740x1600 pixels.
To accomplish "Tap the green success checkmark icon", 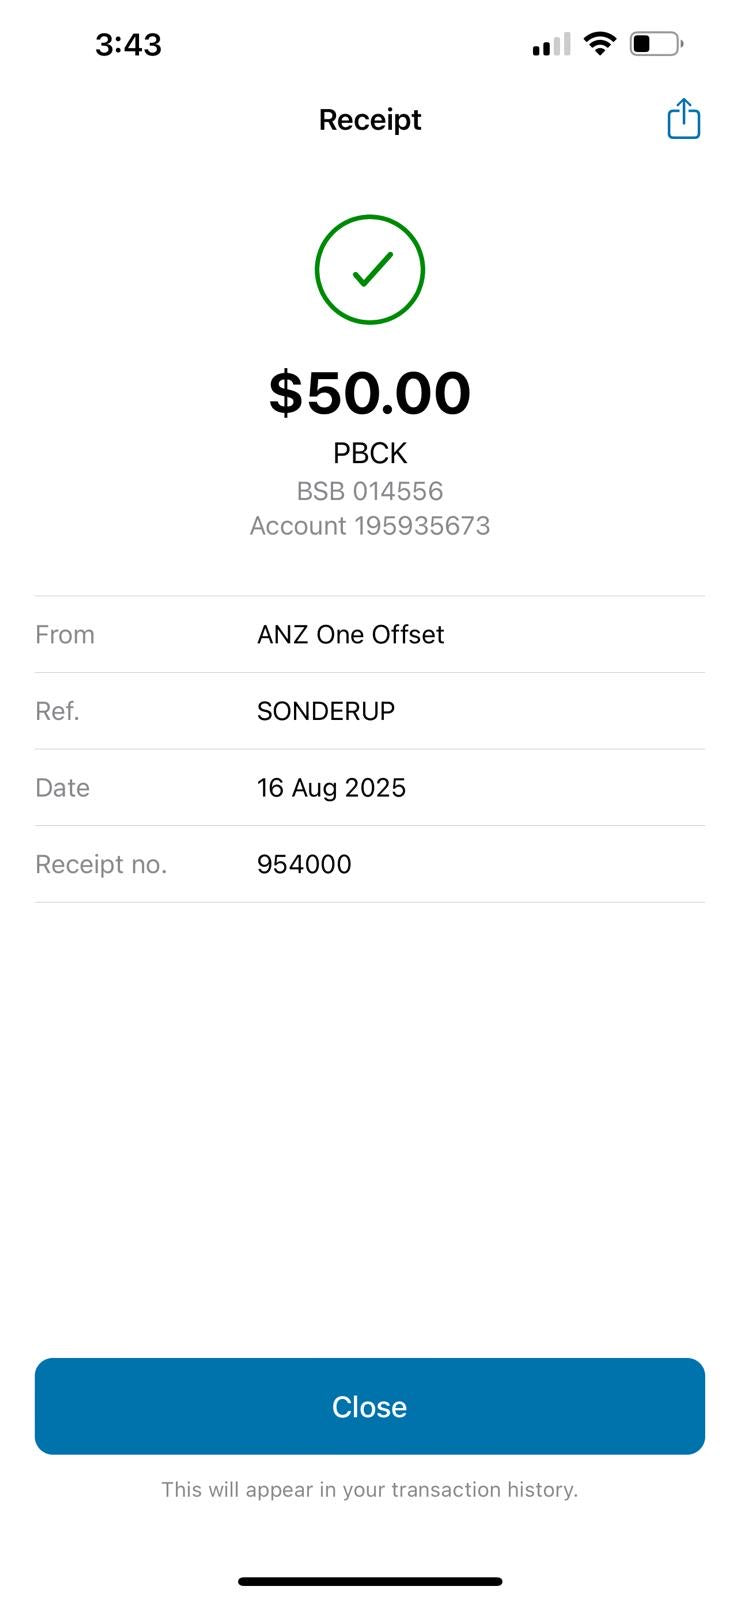I will tap(370, 269).
